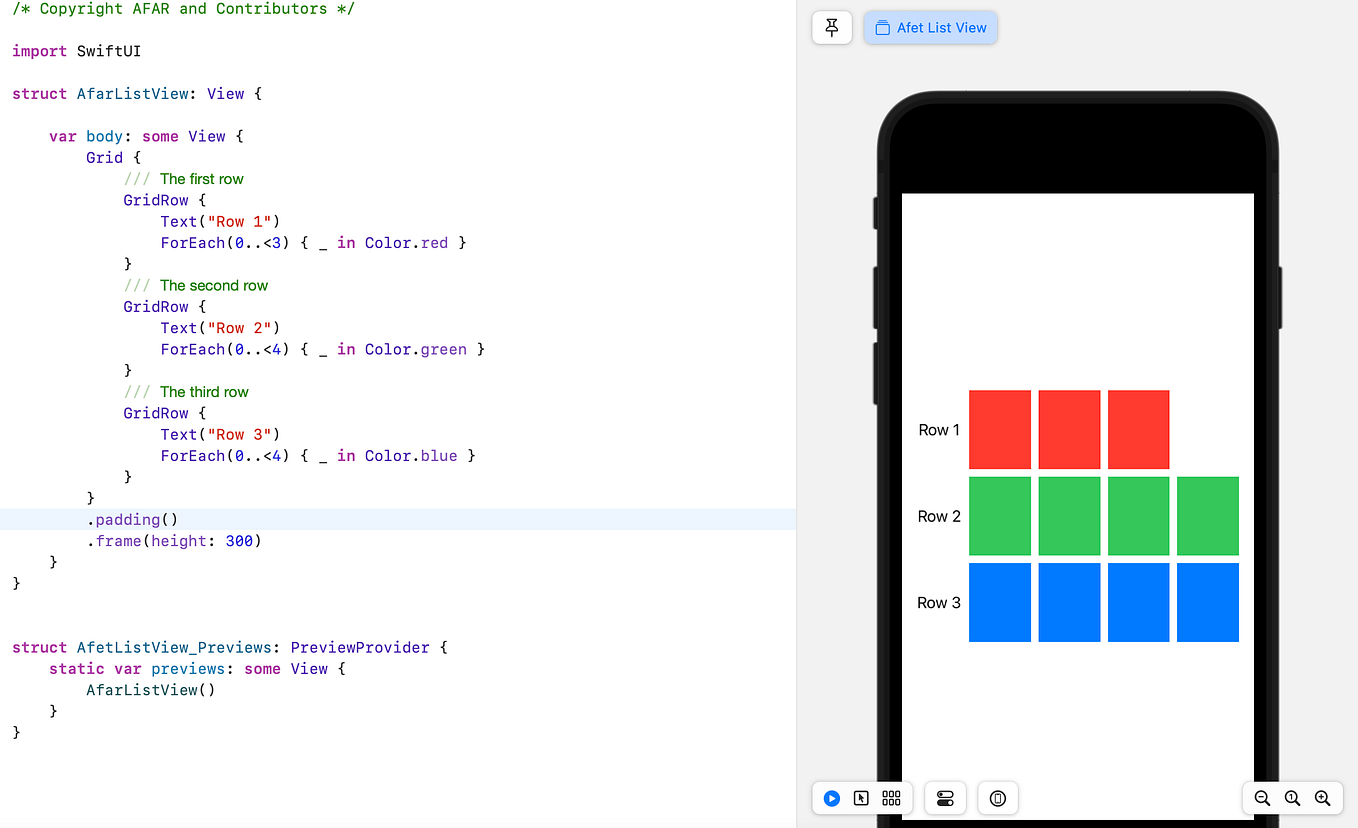
Task: Zoom out the preview canvas
Action: (x=1262, y=798)
